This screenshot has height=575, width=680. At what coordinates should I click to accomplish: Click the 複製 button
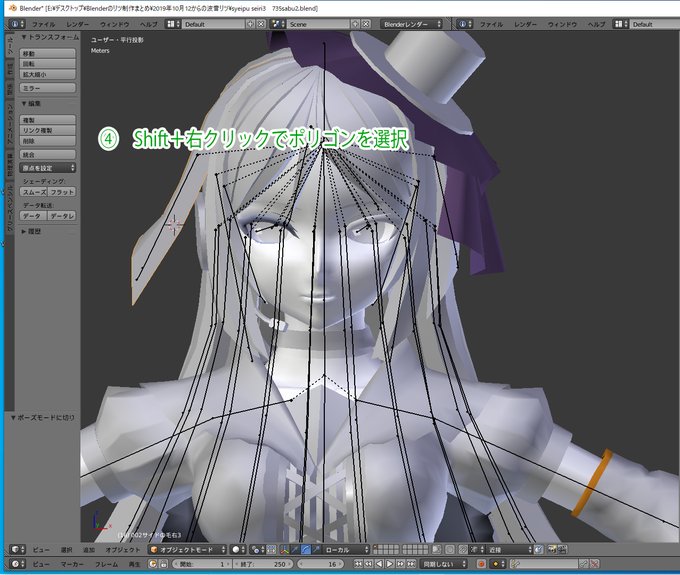(x=47, y=120)
